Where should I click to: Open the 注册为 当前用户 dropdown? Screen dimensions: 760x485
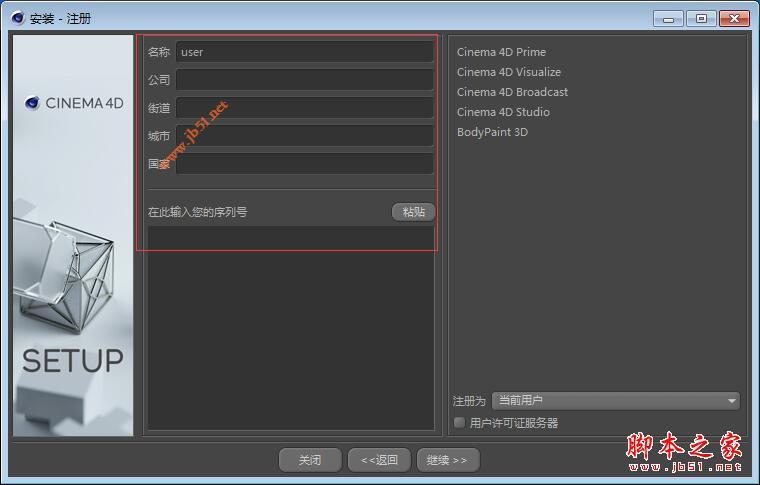(x=616, y=401)
